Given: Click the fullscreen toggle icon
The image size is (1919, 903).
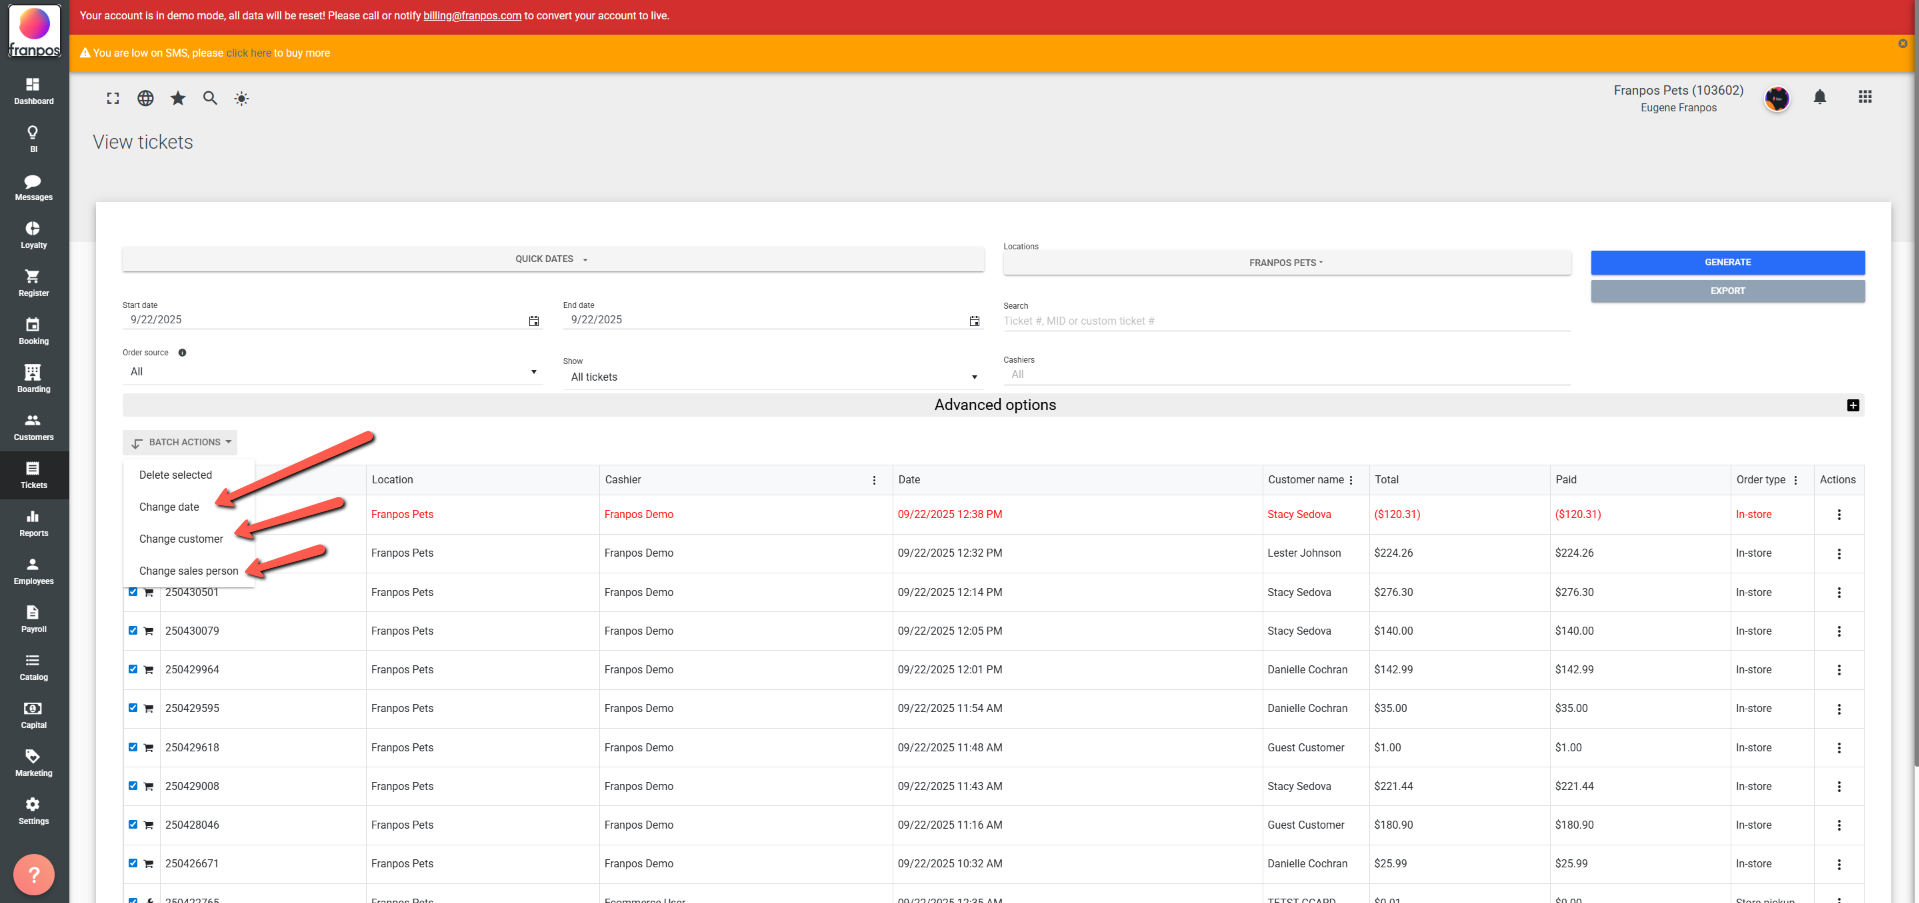Looking at the screenshot, I should click(x=113, y=98).
